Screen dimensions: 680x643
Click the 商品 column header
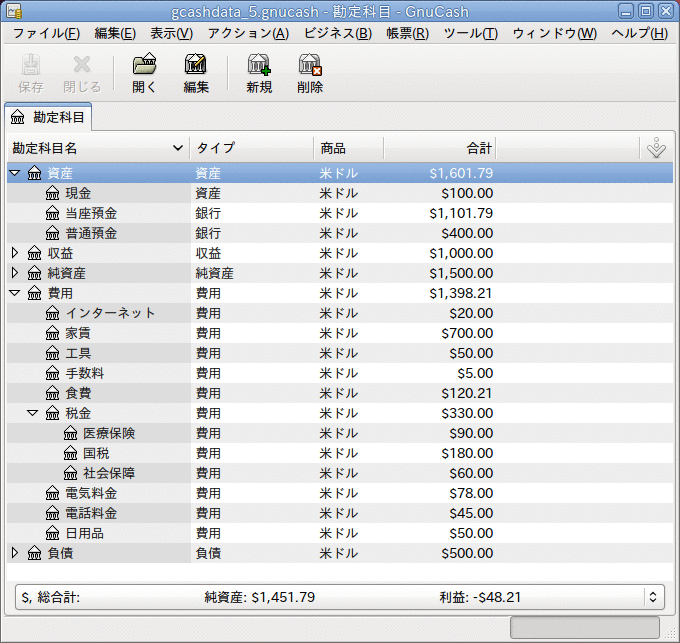click(349, 148)
